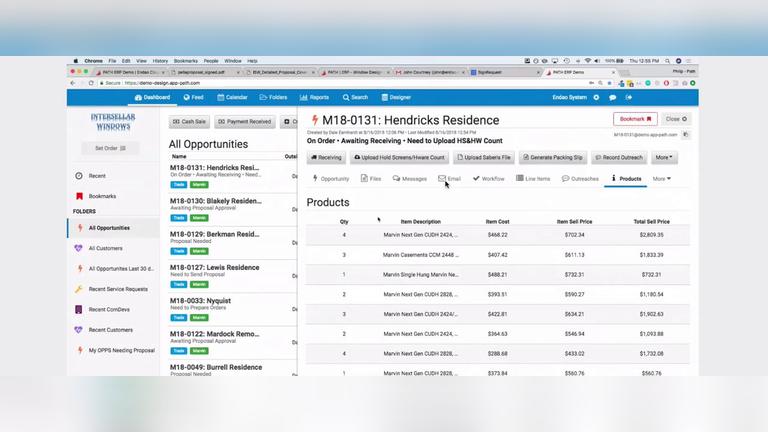Click the Total Sell Price column header

[651, 222]
